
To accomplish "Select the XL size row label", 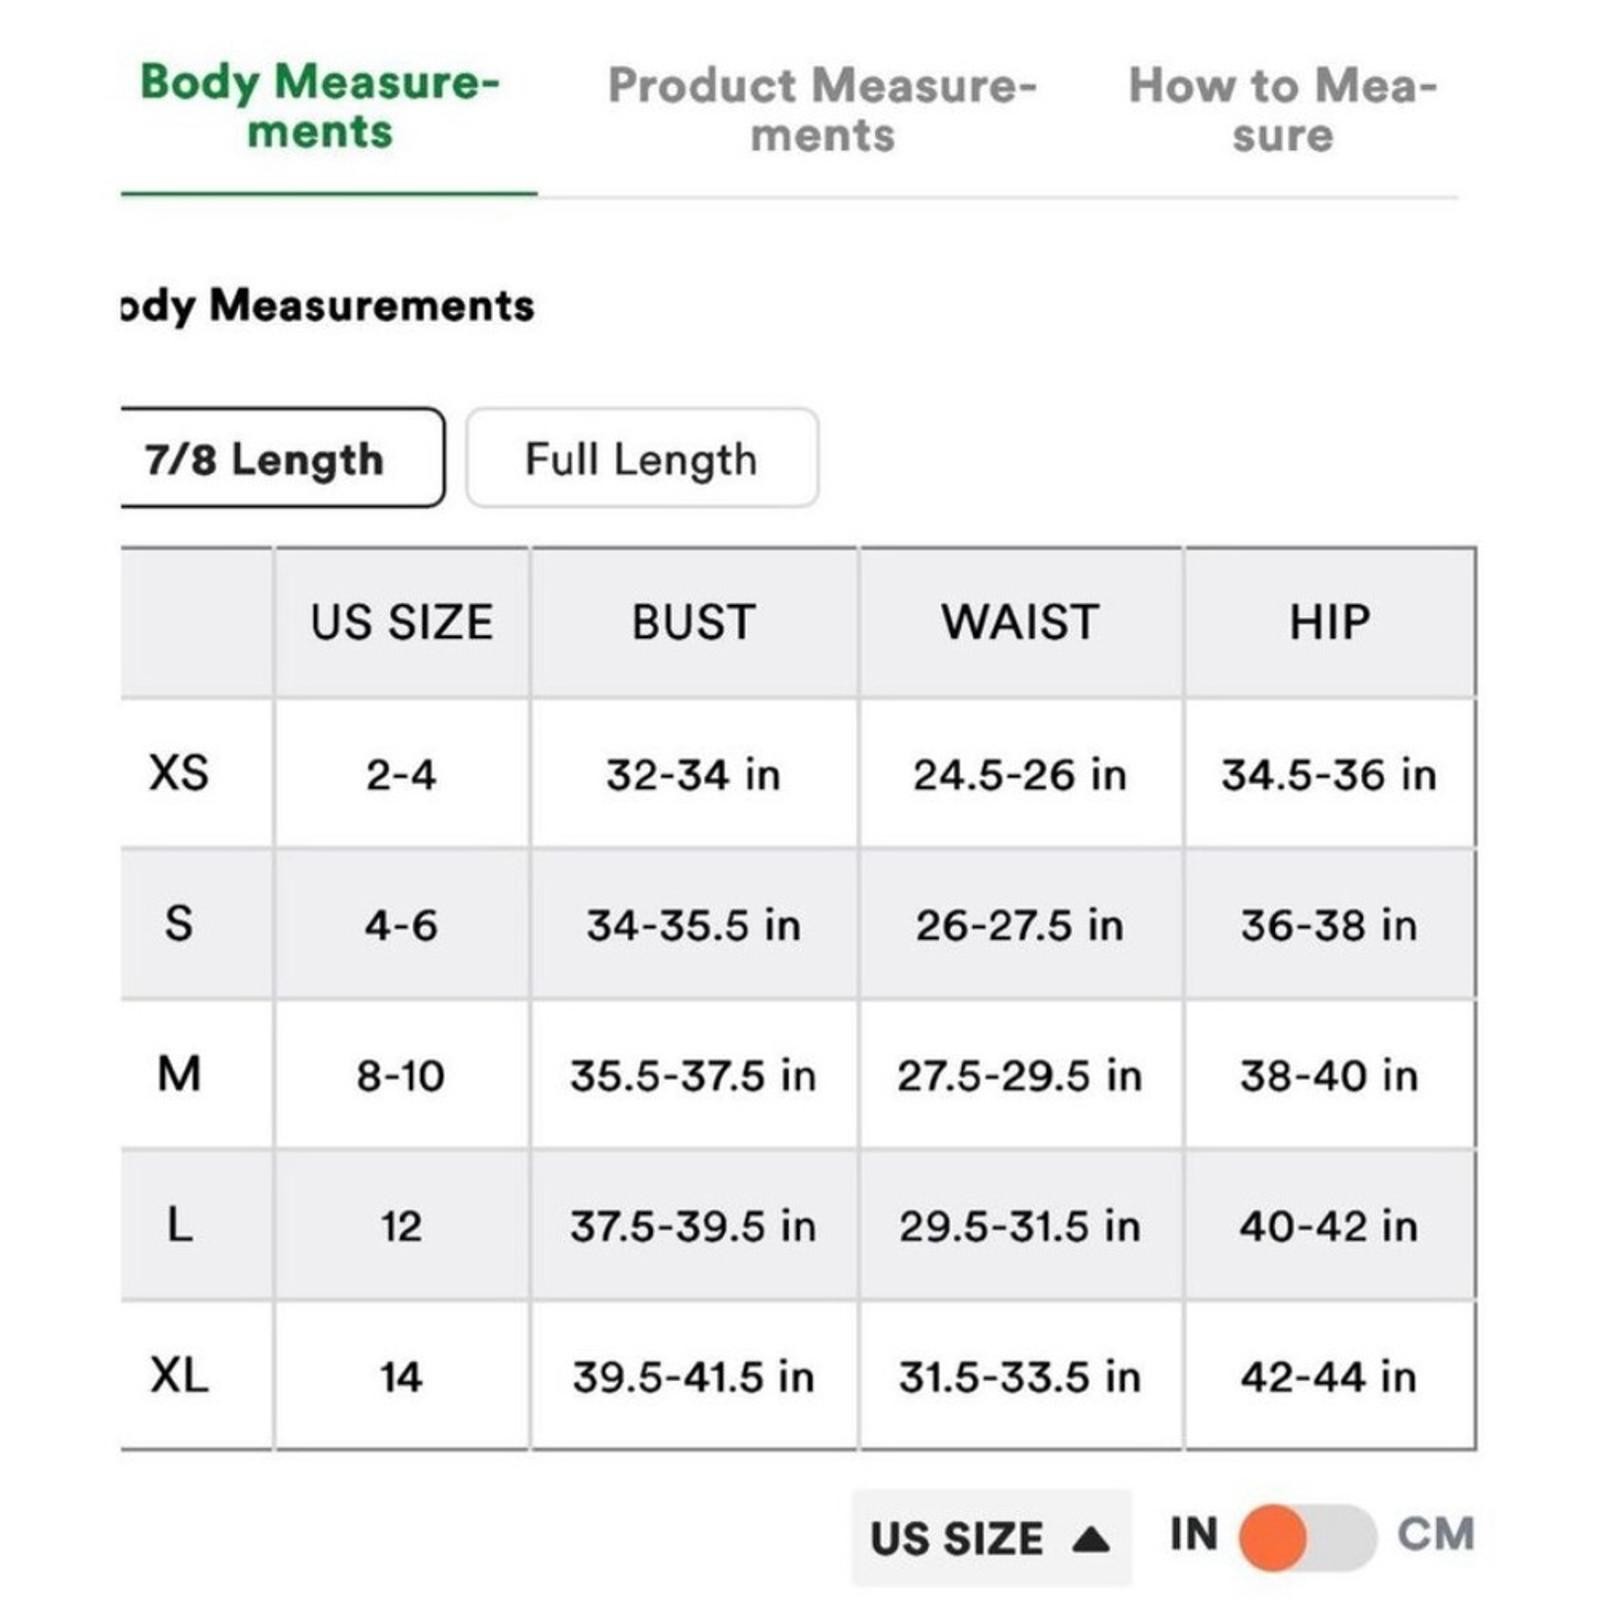I will [180, 1375].
